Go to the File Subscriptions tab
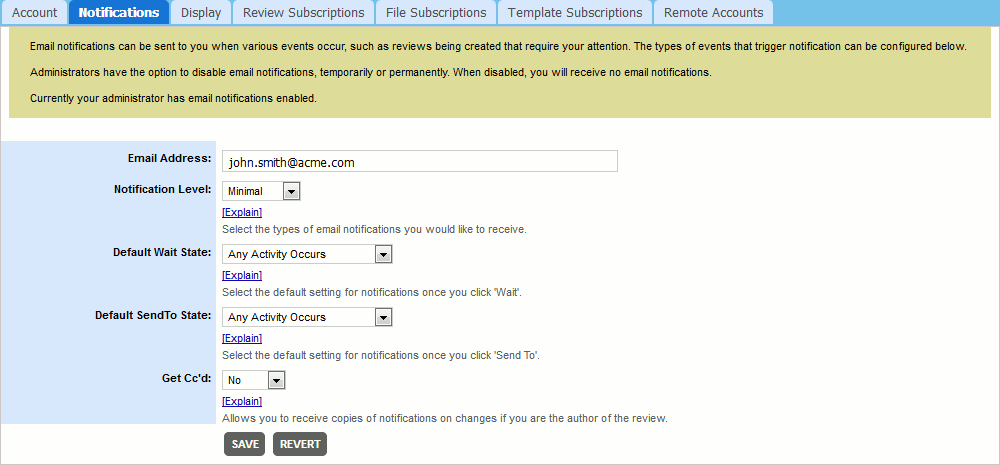The width and height of the screenshot is (1000, 465). 436,13
